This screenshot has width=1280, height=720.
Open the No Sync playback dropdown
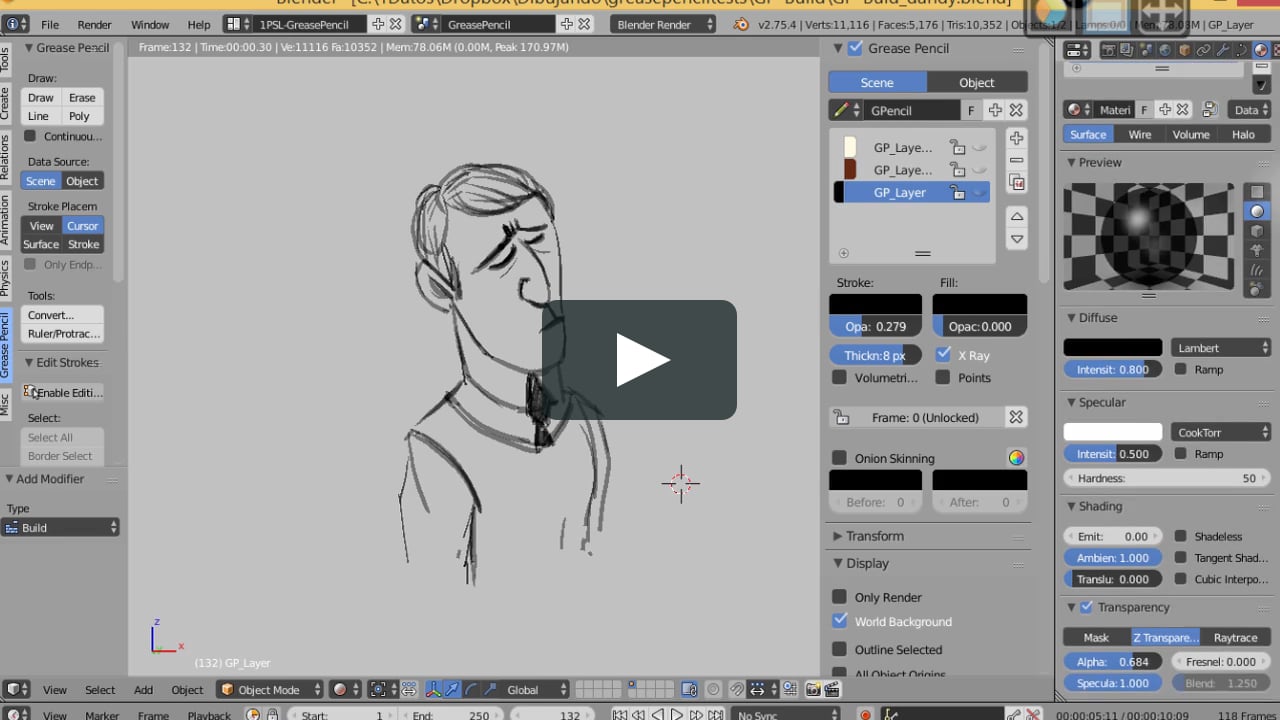coord(784,715)
